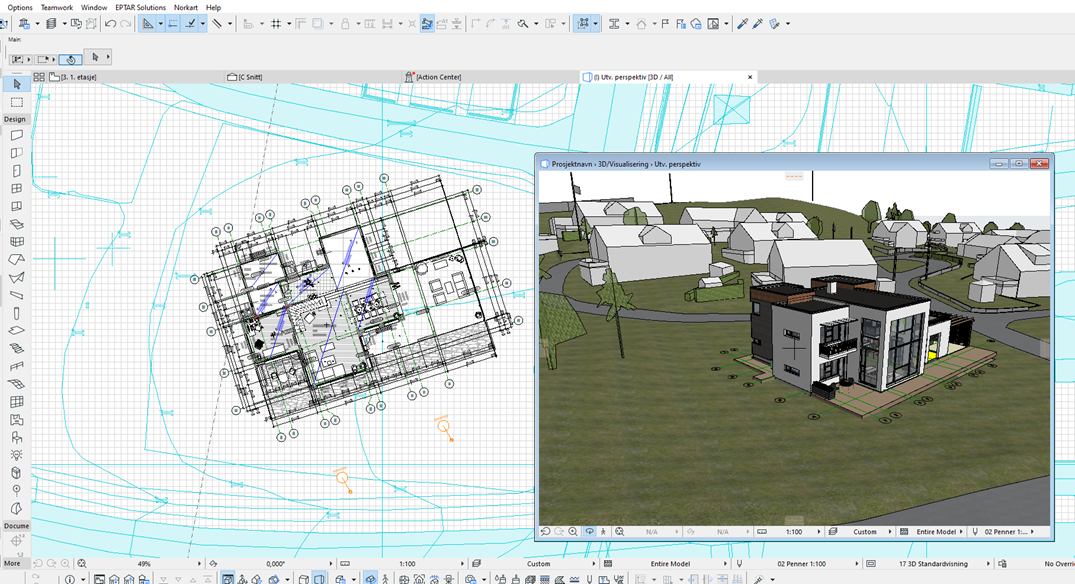Image resolution: width=1075 pixels, height=584 pixels.
Task: Collapse the Design toolbox header
Action: pos(15,119)
